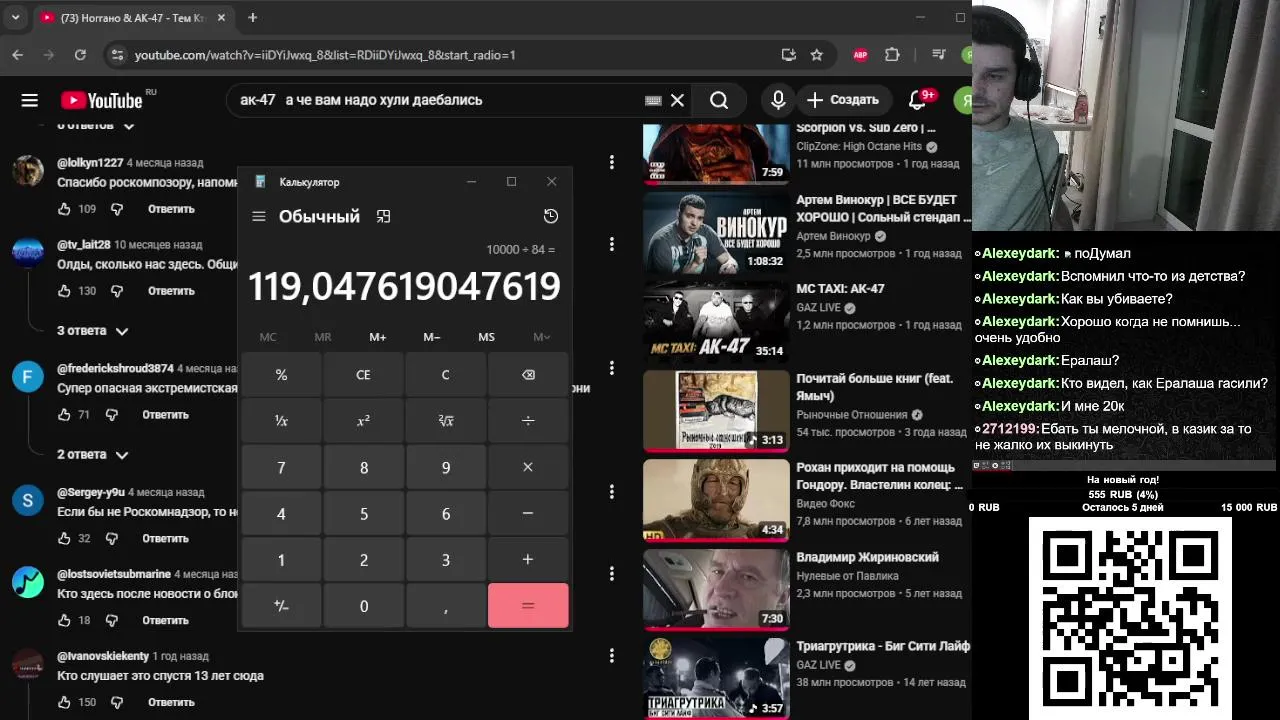
Task: Dislike the comment by @tv_lait28
Action: point(117,291)
